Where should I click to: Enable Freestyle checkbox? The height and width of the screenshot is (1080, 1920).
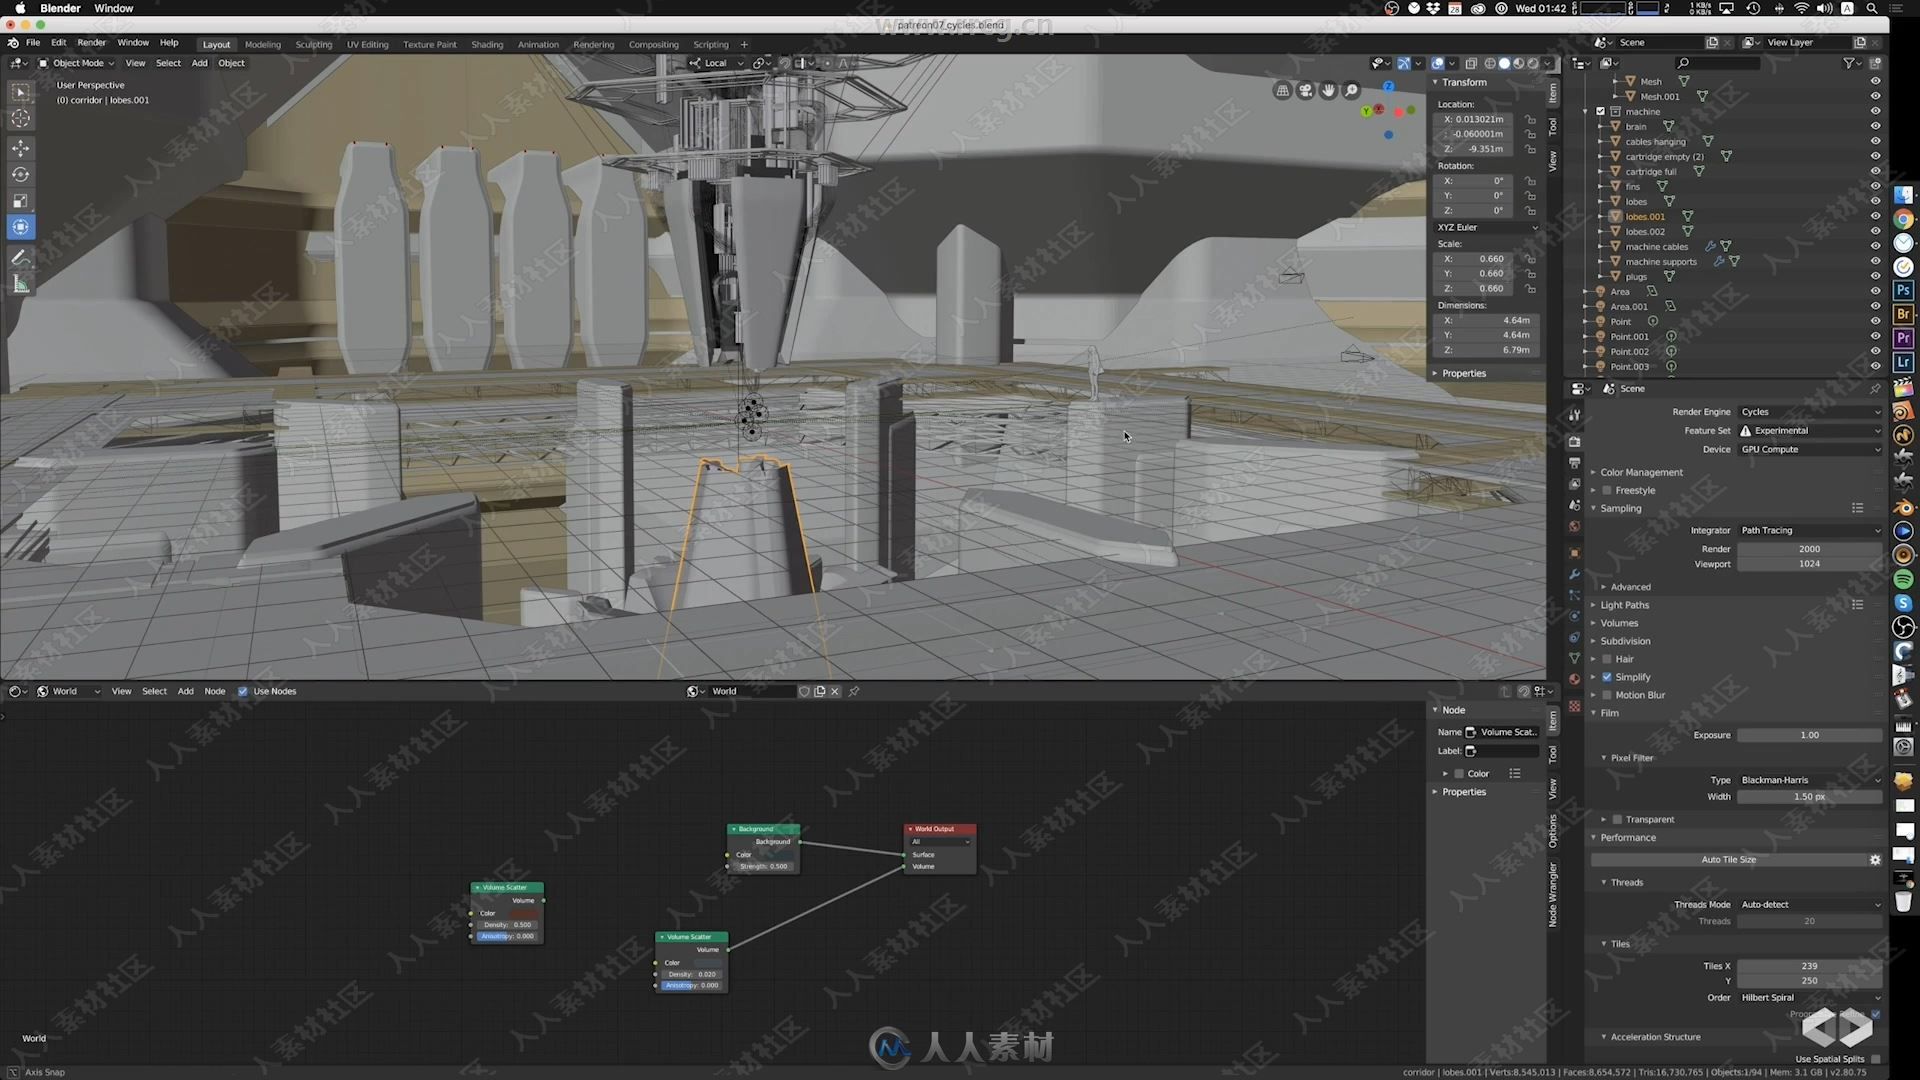click(1607, 491)
